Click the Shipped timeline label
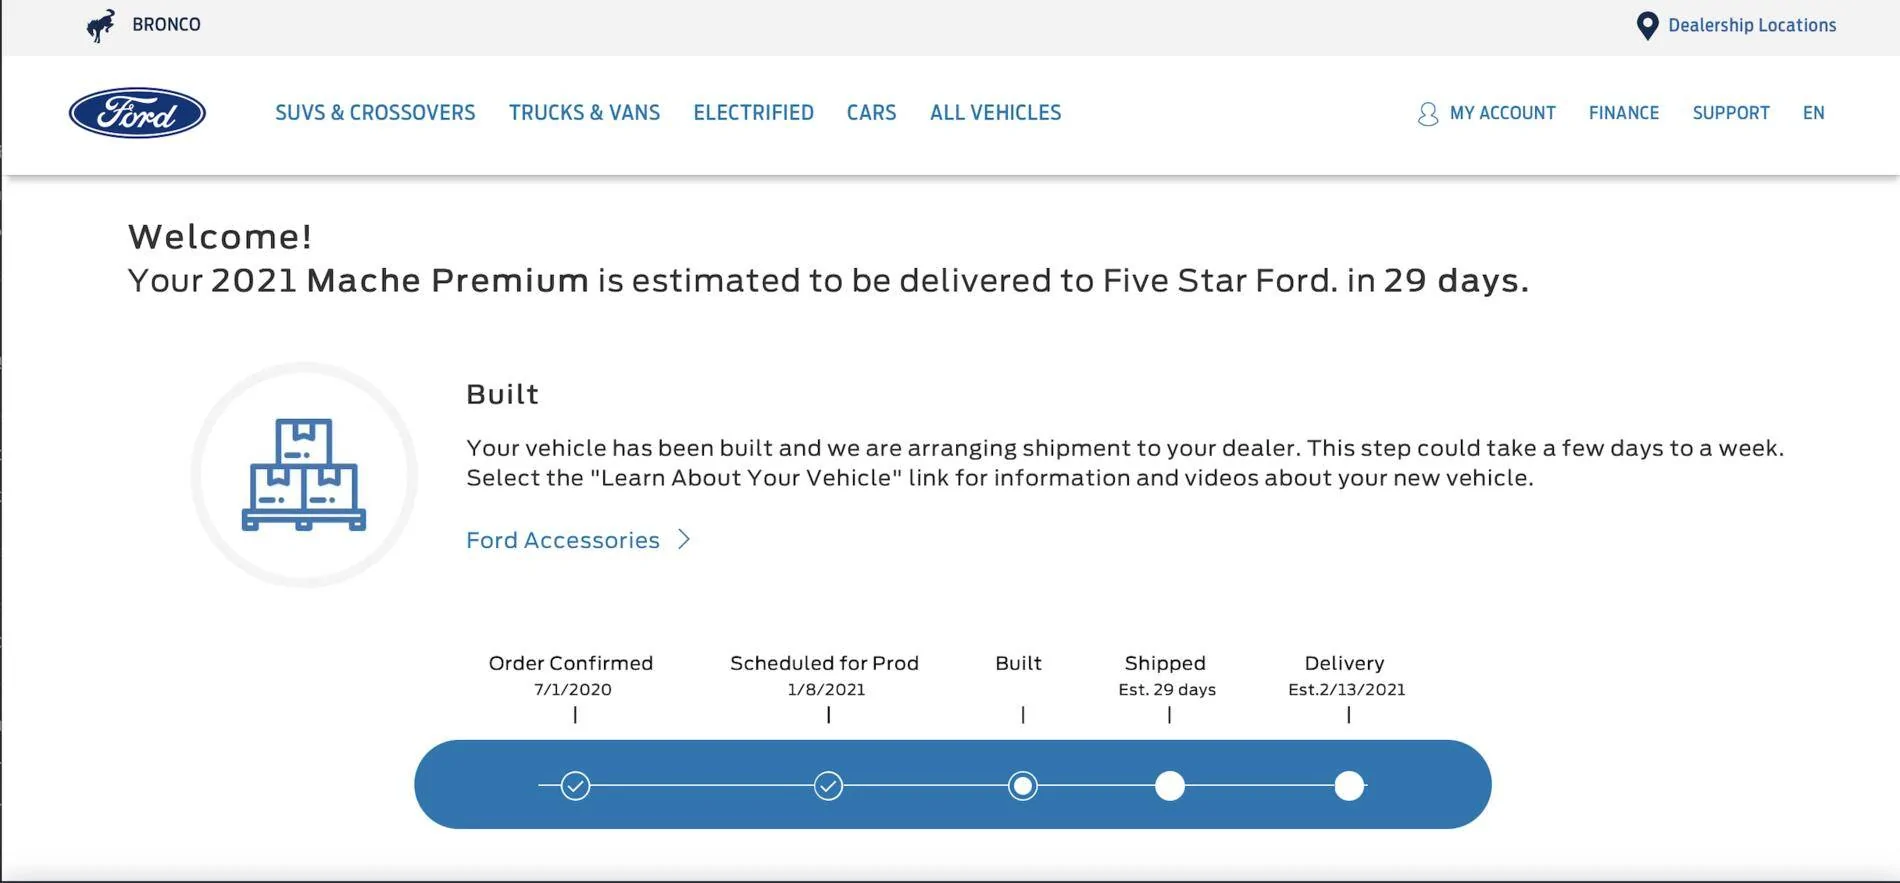 click(1165, 663)
